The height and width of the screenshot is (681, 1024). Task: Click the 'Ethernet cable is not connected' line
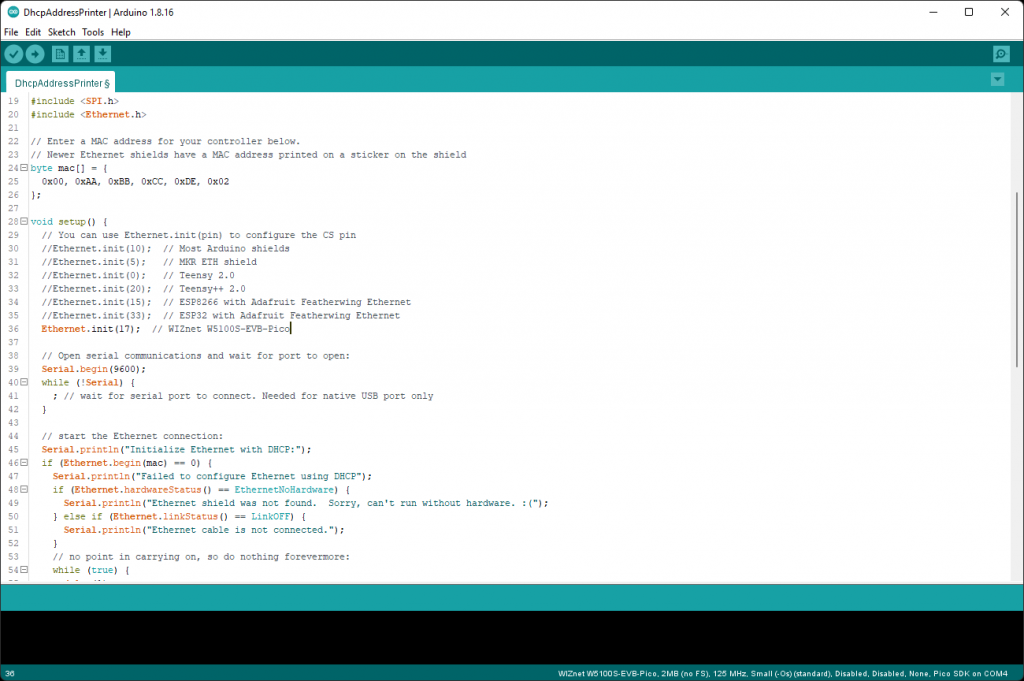point(204,530)
